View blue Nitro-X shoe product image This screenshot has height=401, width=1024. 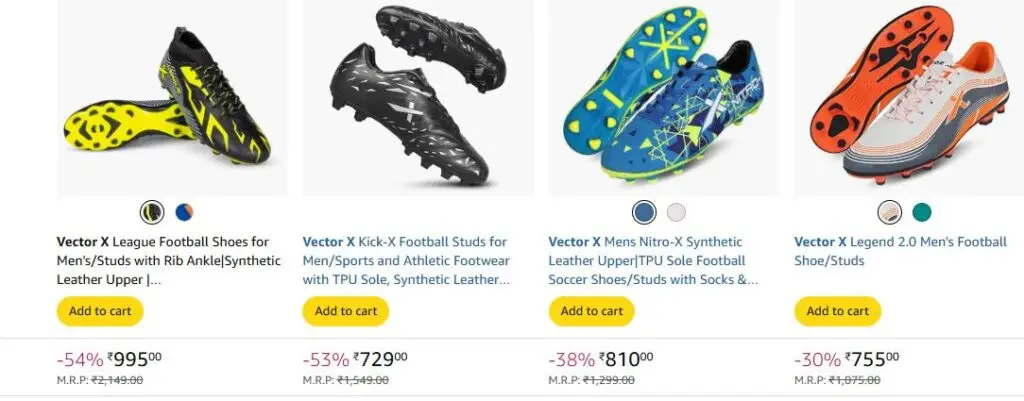pos(664,98)
